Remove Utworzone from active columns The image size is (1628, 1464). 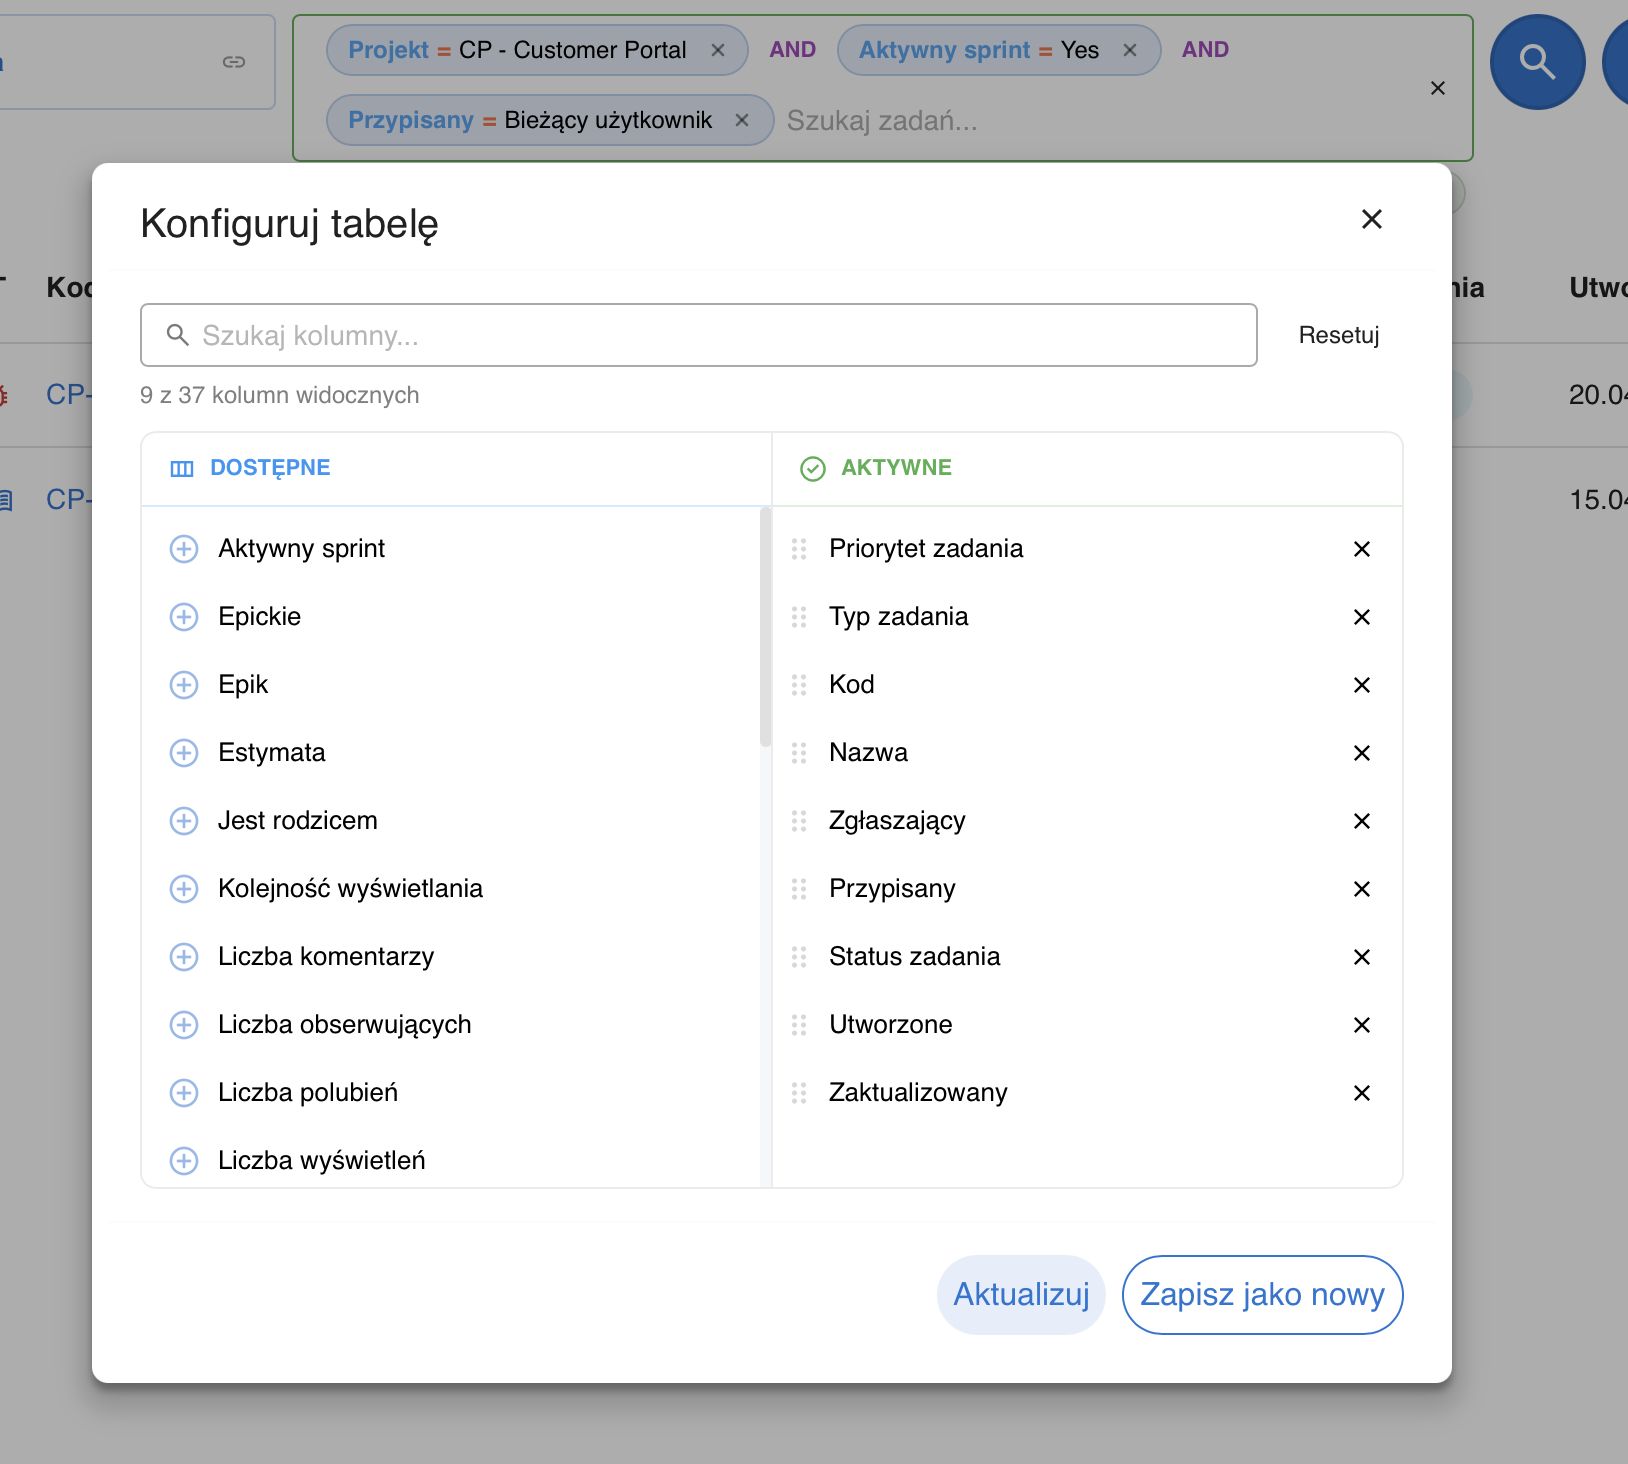(x=1362, y=1025)
